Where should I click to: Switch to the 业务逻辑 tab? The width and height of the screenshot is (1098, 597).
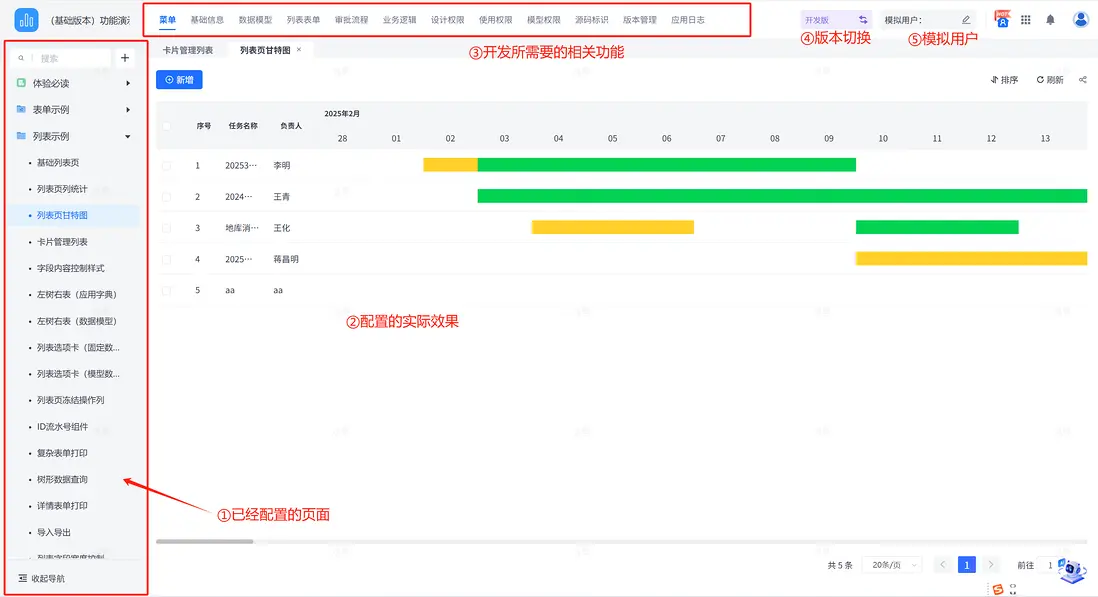(x=399, y=20)
